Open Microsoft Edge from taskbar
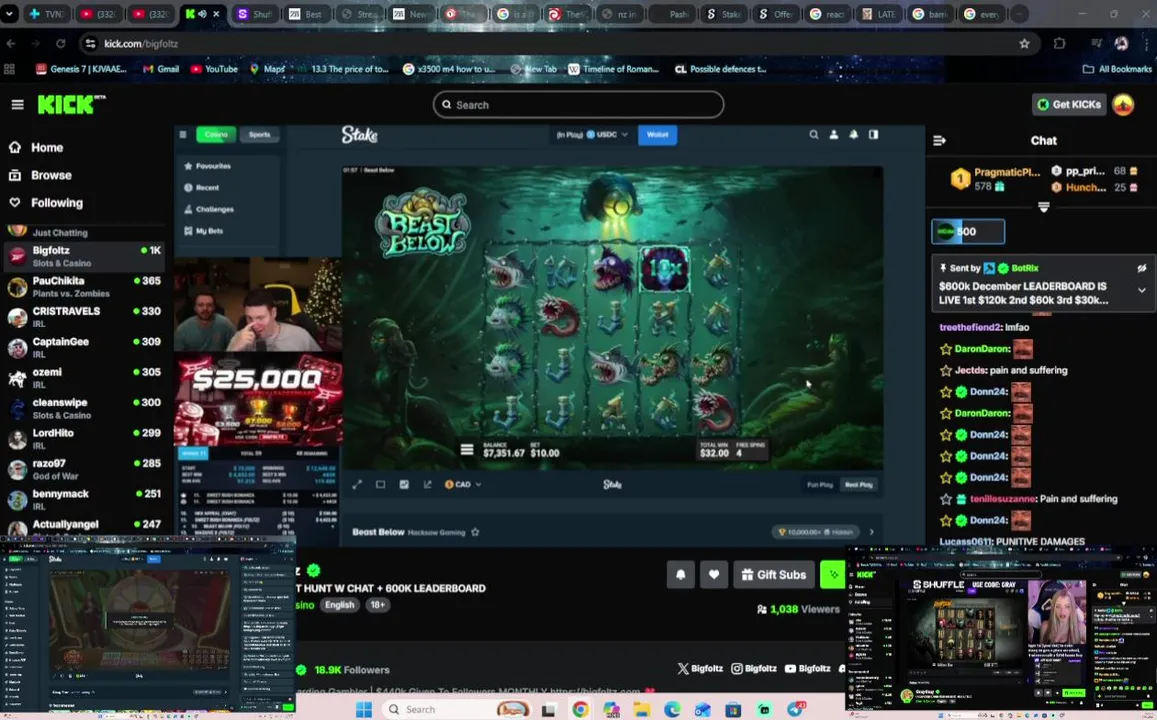1157x720 pixels. [671, 710]
